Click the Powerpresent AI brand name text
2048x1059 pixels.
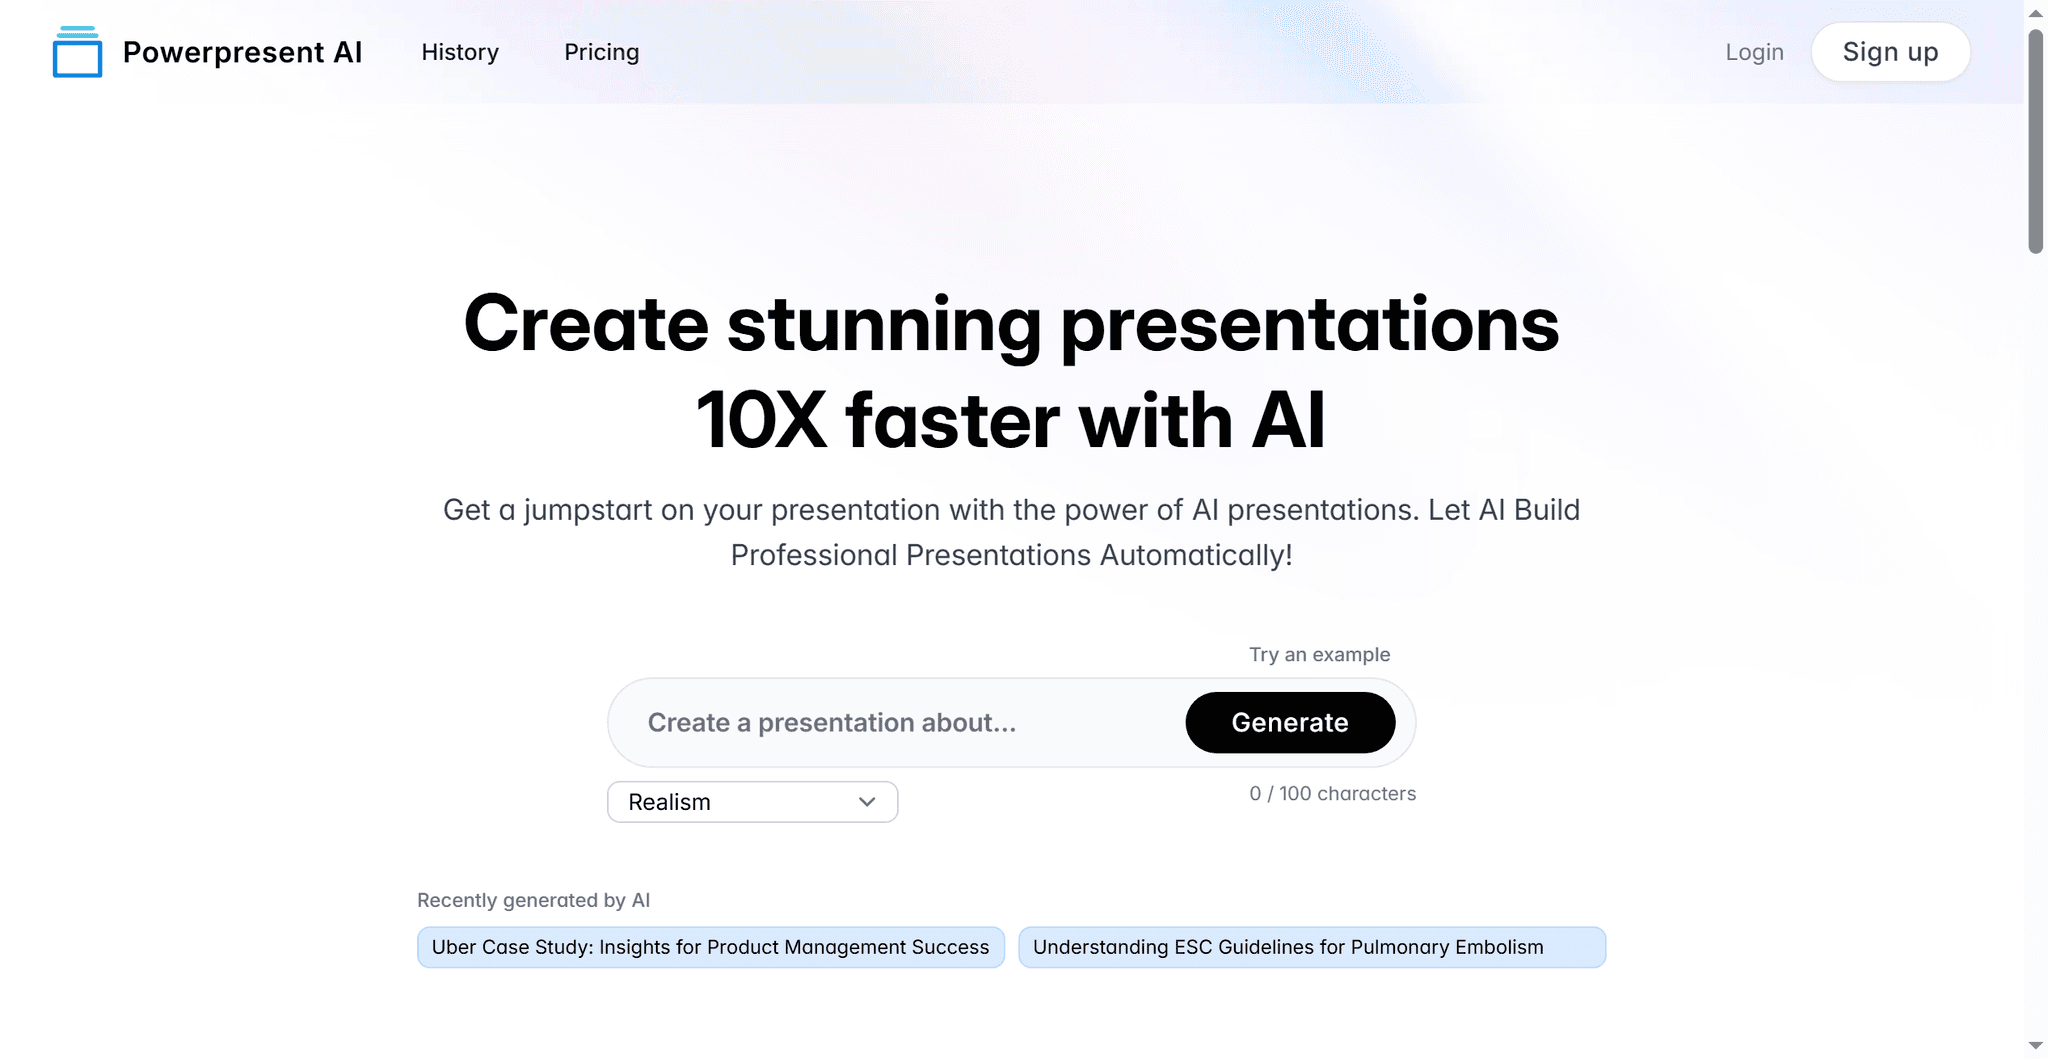(242, 52)
